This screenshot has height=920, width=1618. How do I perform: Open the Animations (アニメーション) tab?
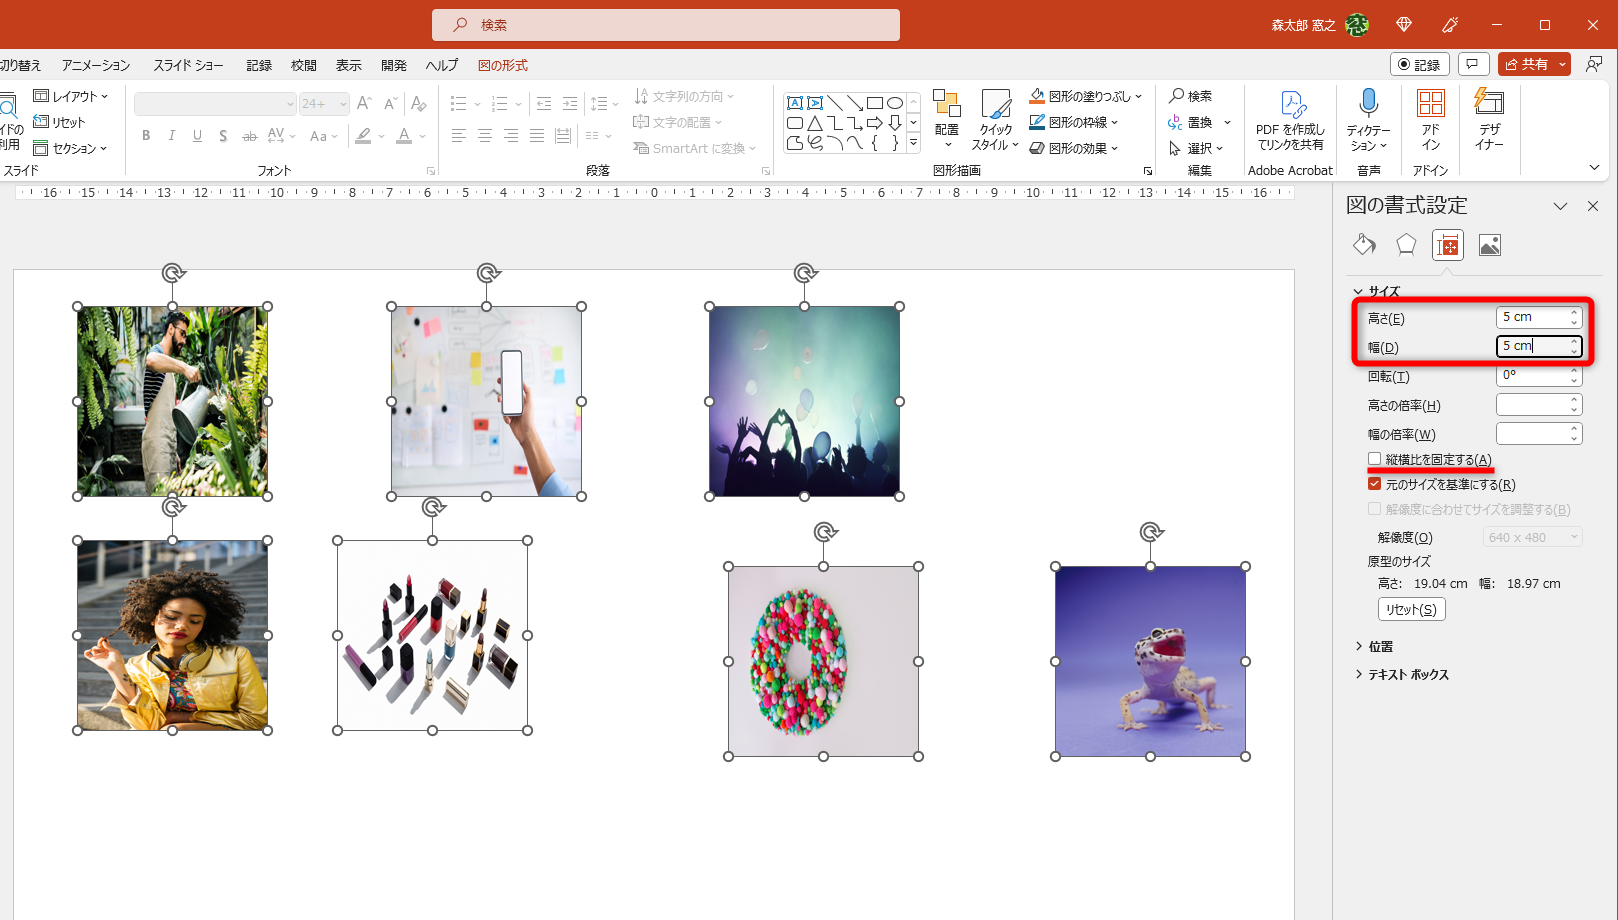[x=96, y=65]
